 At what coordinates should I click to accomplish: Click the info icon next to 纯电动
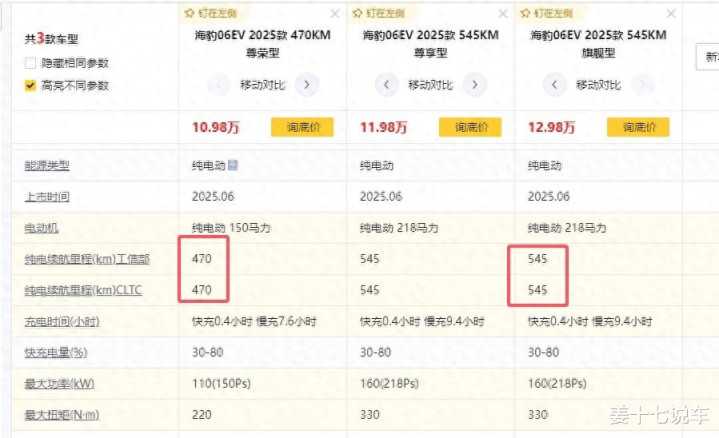point(232,164)
